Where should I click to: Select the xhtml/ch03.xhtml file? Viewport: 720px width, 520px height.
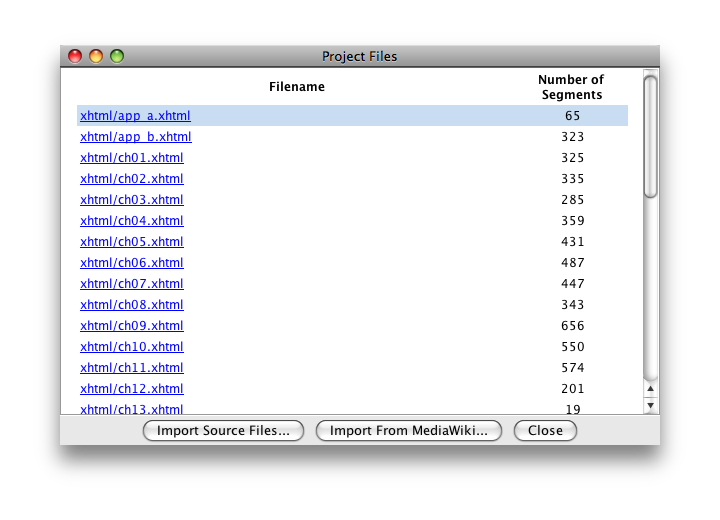pyautogui.click(x=132, y=200)
